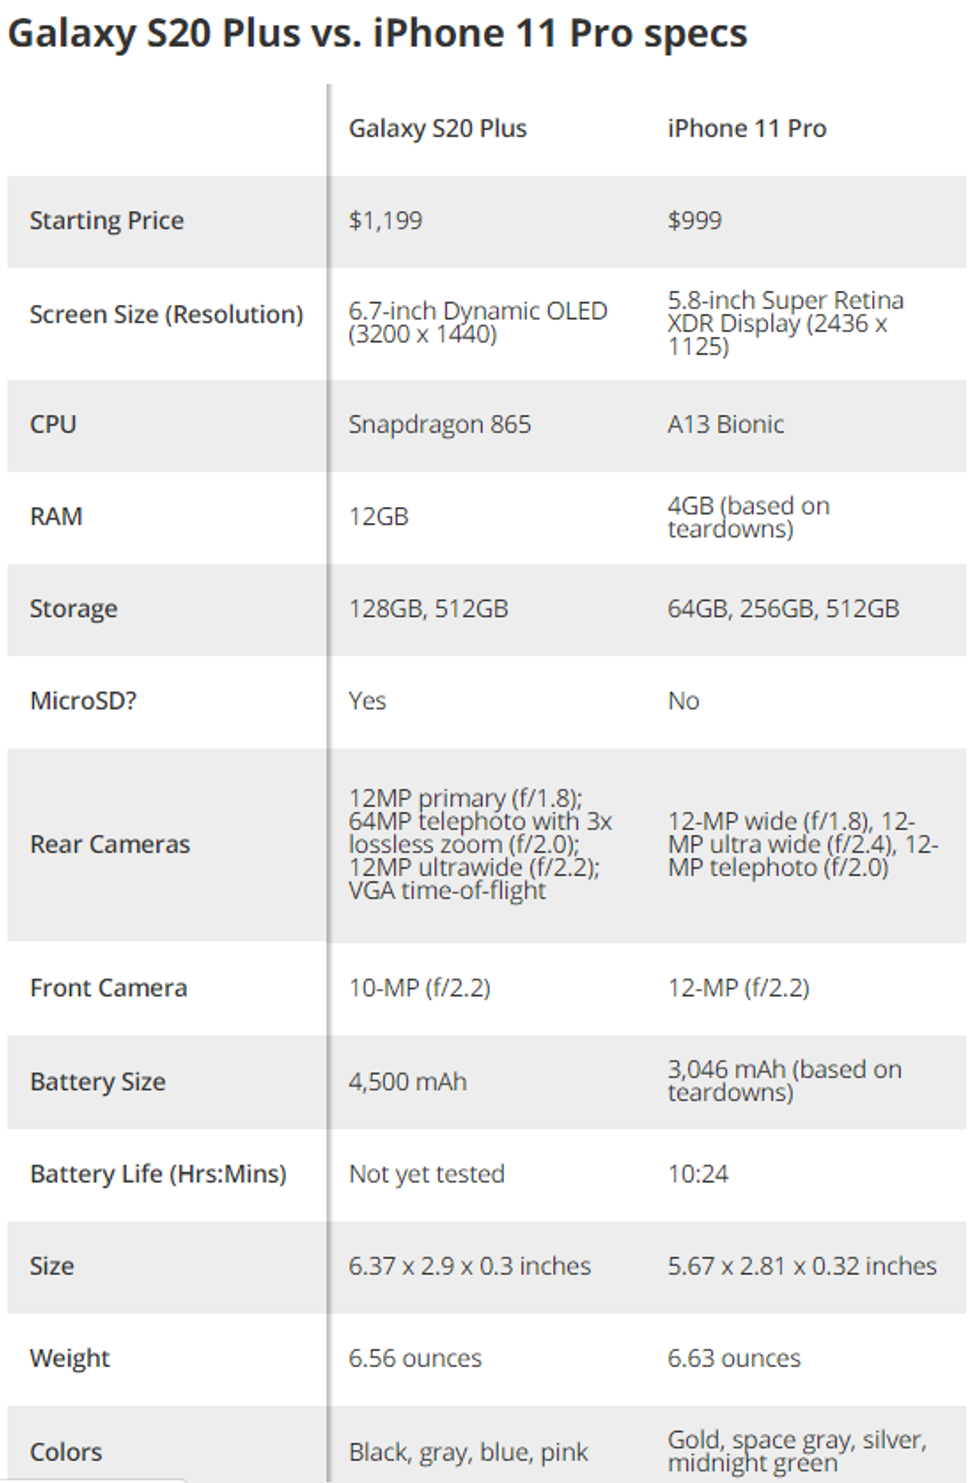The width and height of the screenshot is (980, 1483).
Task: Click the 128GB, 512GB storage cell
Action: pos(428,609)
